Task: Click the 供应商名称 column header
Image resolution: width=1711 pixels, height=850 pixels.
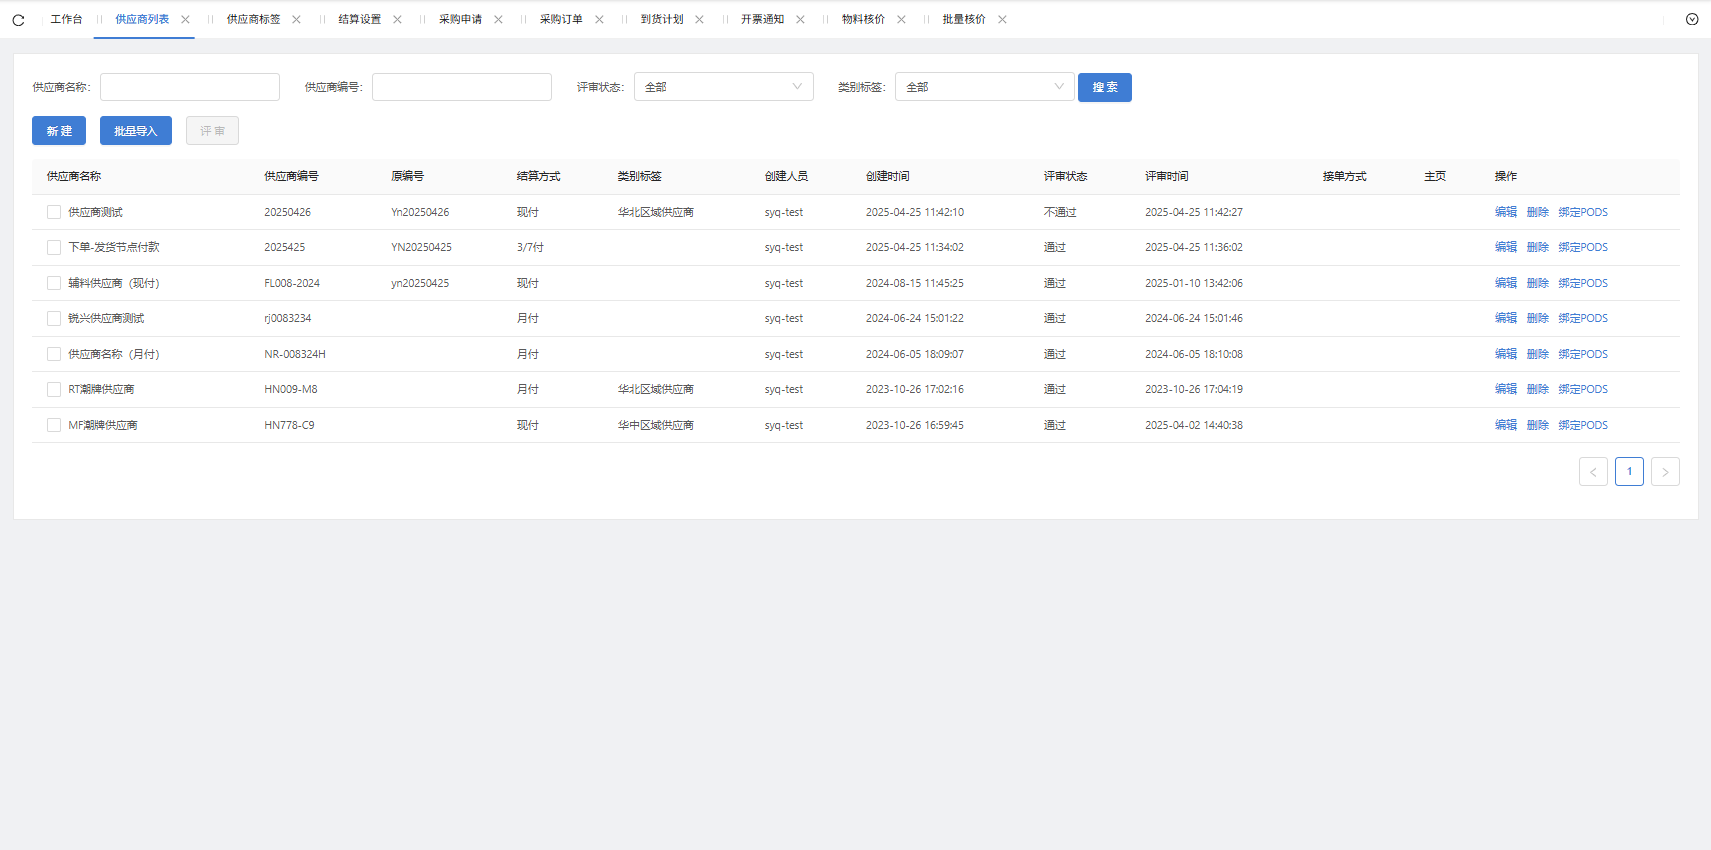Action: (74, 176)
